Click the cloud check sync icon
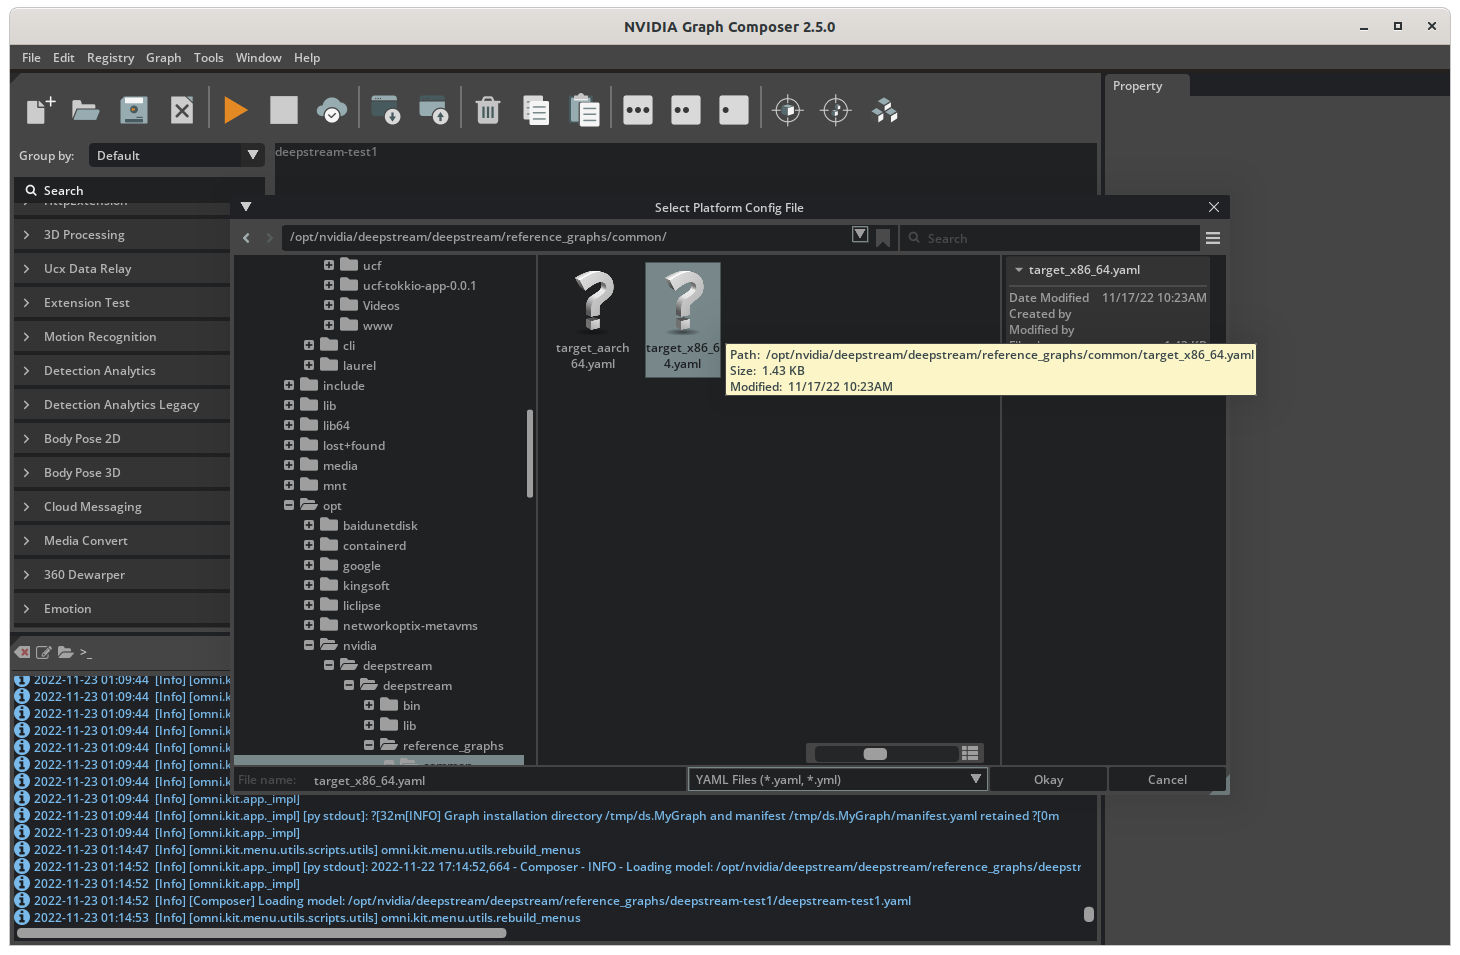The image size is (1460, 955). [x=332, y=110]
